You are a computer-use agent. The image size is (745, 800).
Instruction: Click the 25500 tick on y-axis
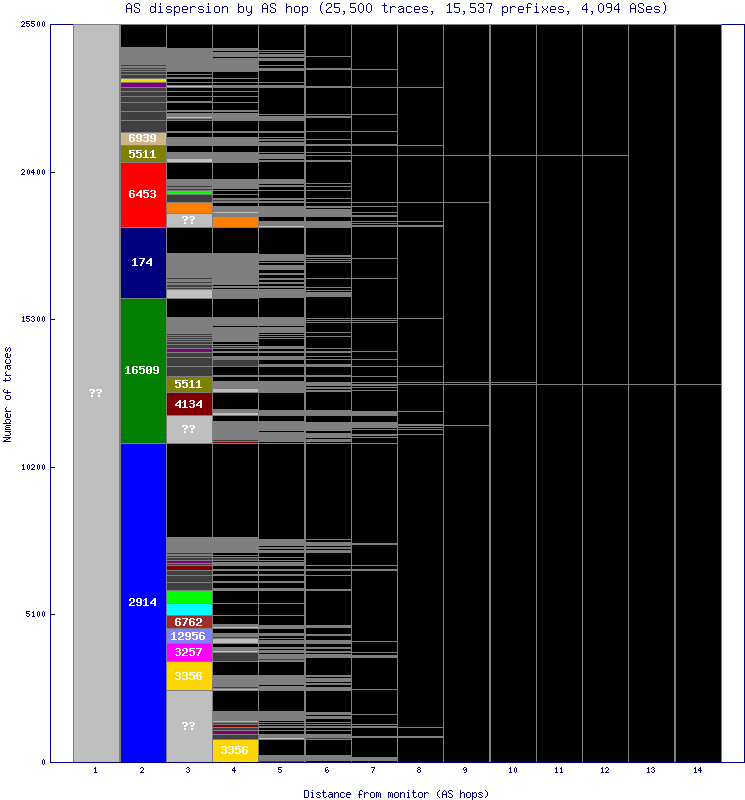pyautogui.click(x=33, y=25)
